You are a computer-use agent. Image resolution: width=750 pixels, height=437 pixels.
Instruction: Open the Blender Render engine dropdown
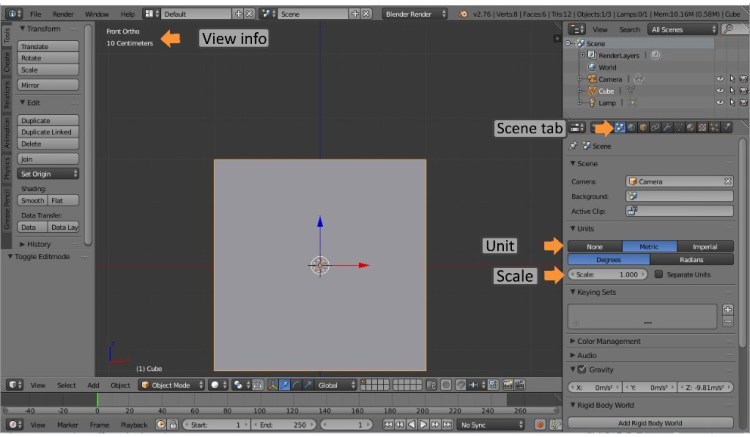(x=415, y=14)
